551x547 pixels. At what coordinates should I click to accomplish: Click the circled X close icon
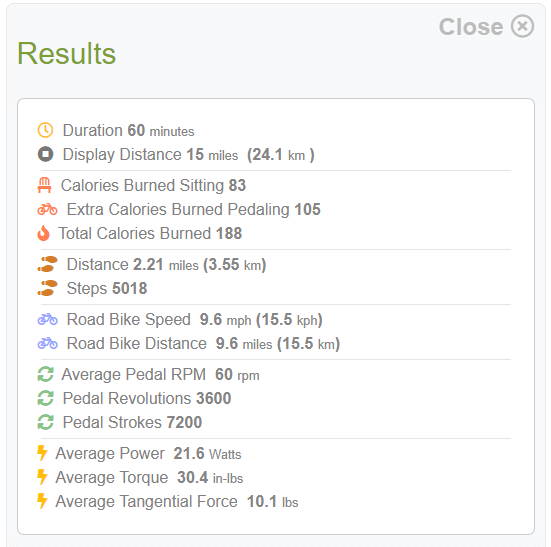[x=523, y=26]
